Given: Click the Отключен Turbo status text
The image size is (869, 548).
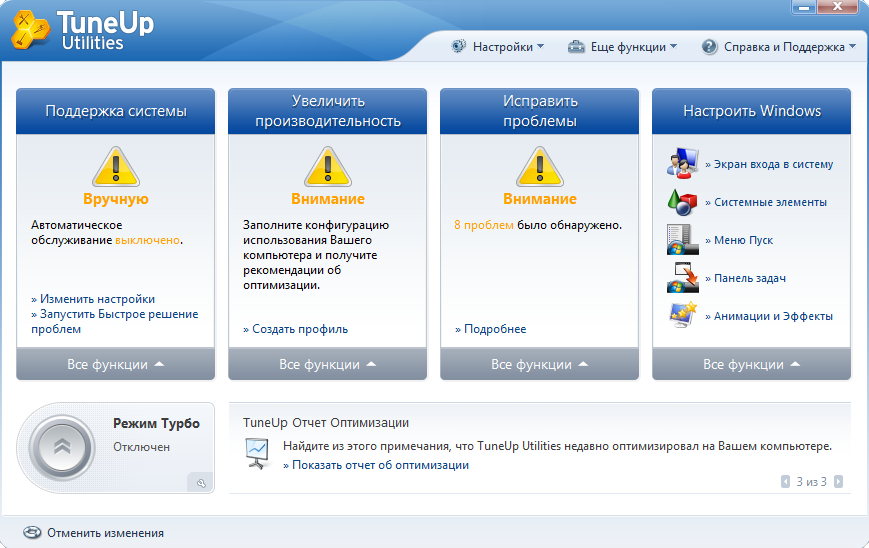Looking at the screenshot, I should point(141,447).
